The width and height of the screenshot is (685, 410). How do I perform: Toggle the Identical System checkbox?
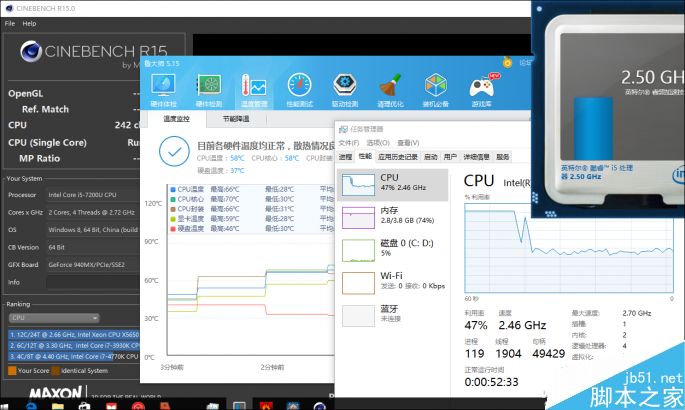(55, 371)
